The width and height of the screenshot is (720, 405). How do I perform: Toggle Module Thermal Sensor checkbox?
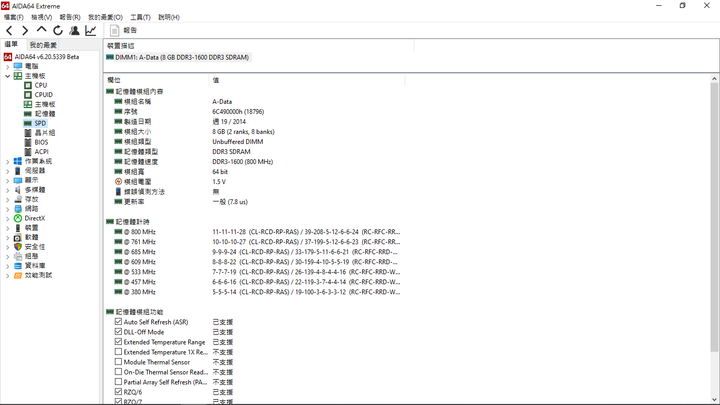pyautogui.click(x=118, y=362)
